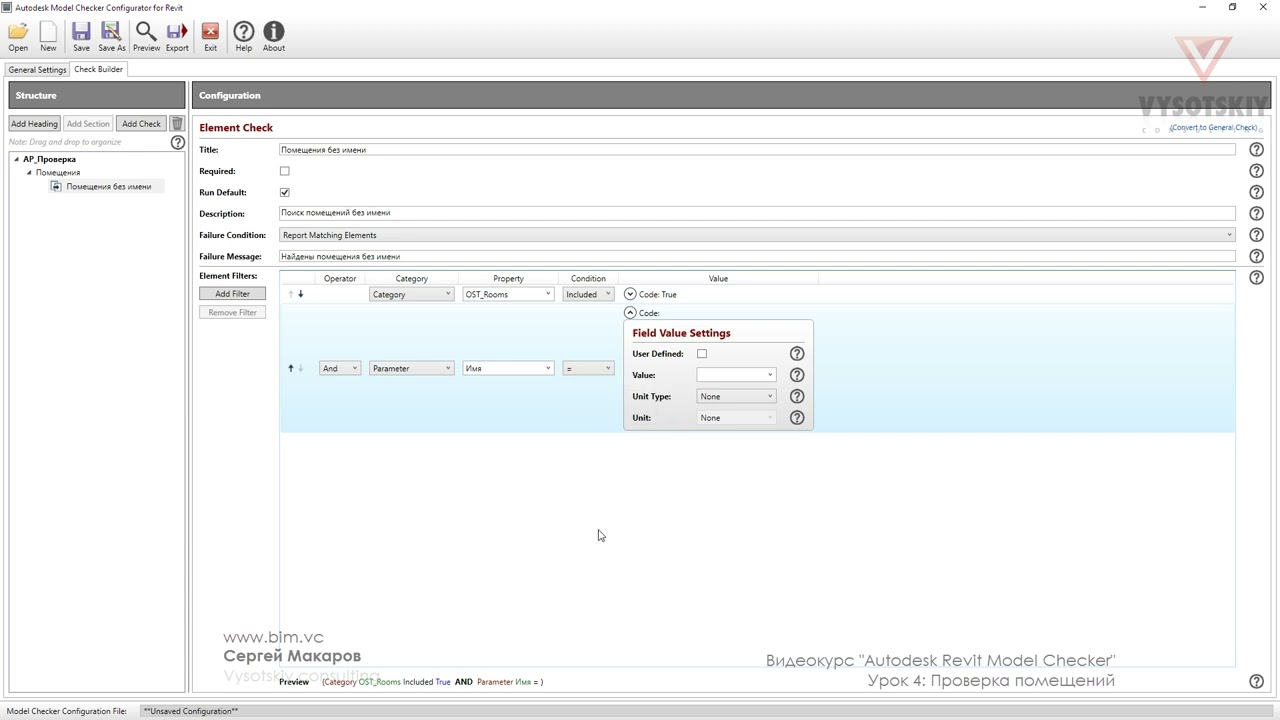Collapse the АР_Проверка tree node
This screenshot has width=1280, height=720.
click(17, 159)
